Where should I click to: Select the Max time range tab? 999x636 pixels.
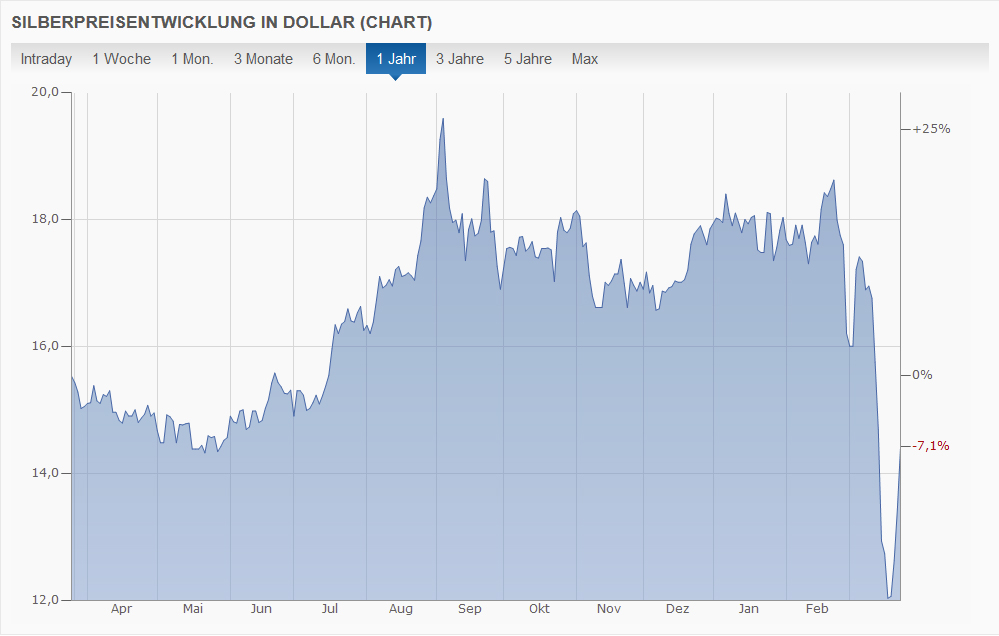coord(585,59)
